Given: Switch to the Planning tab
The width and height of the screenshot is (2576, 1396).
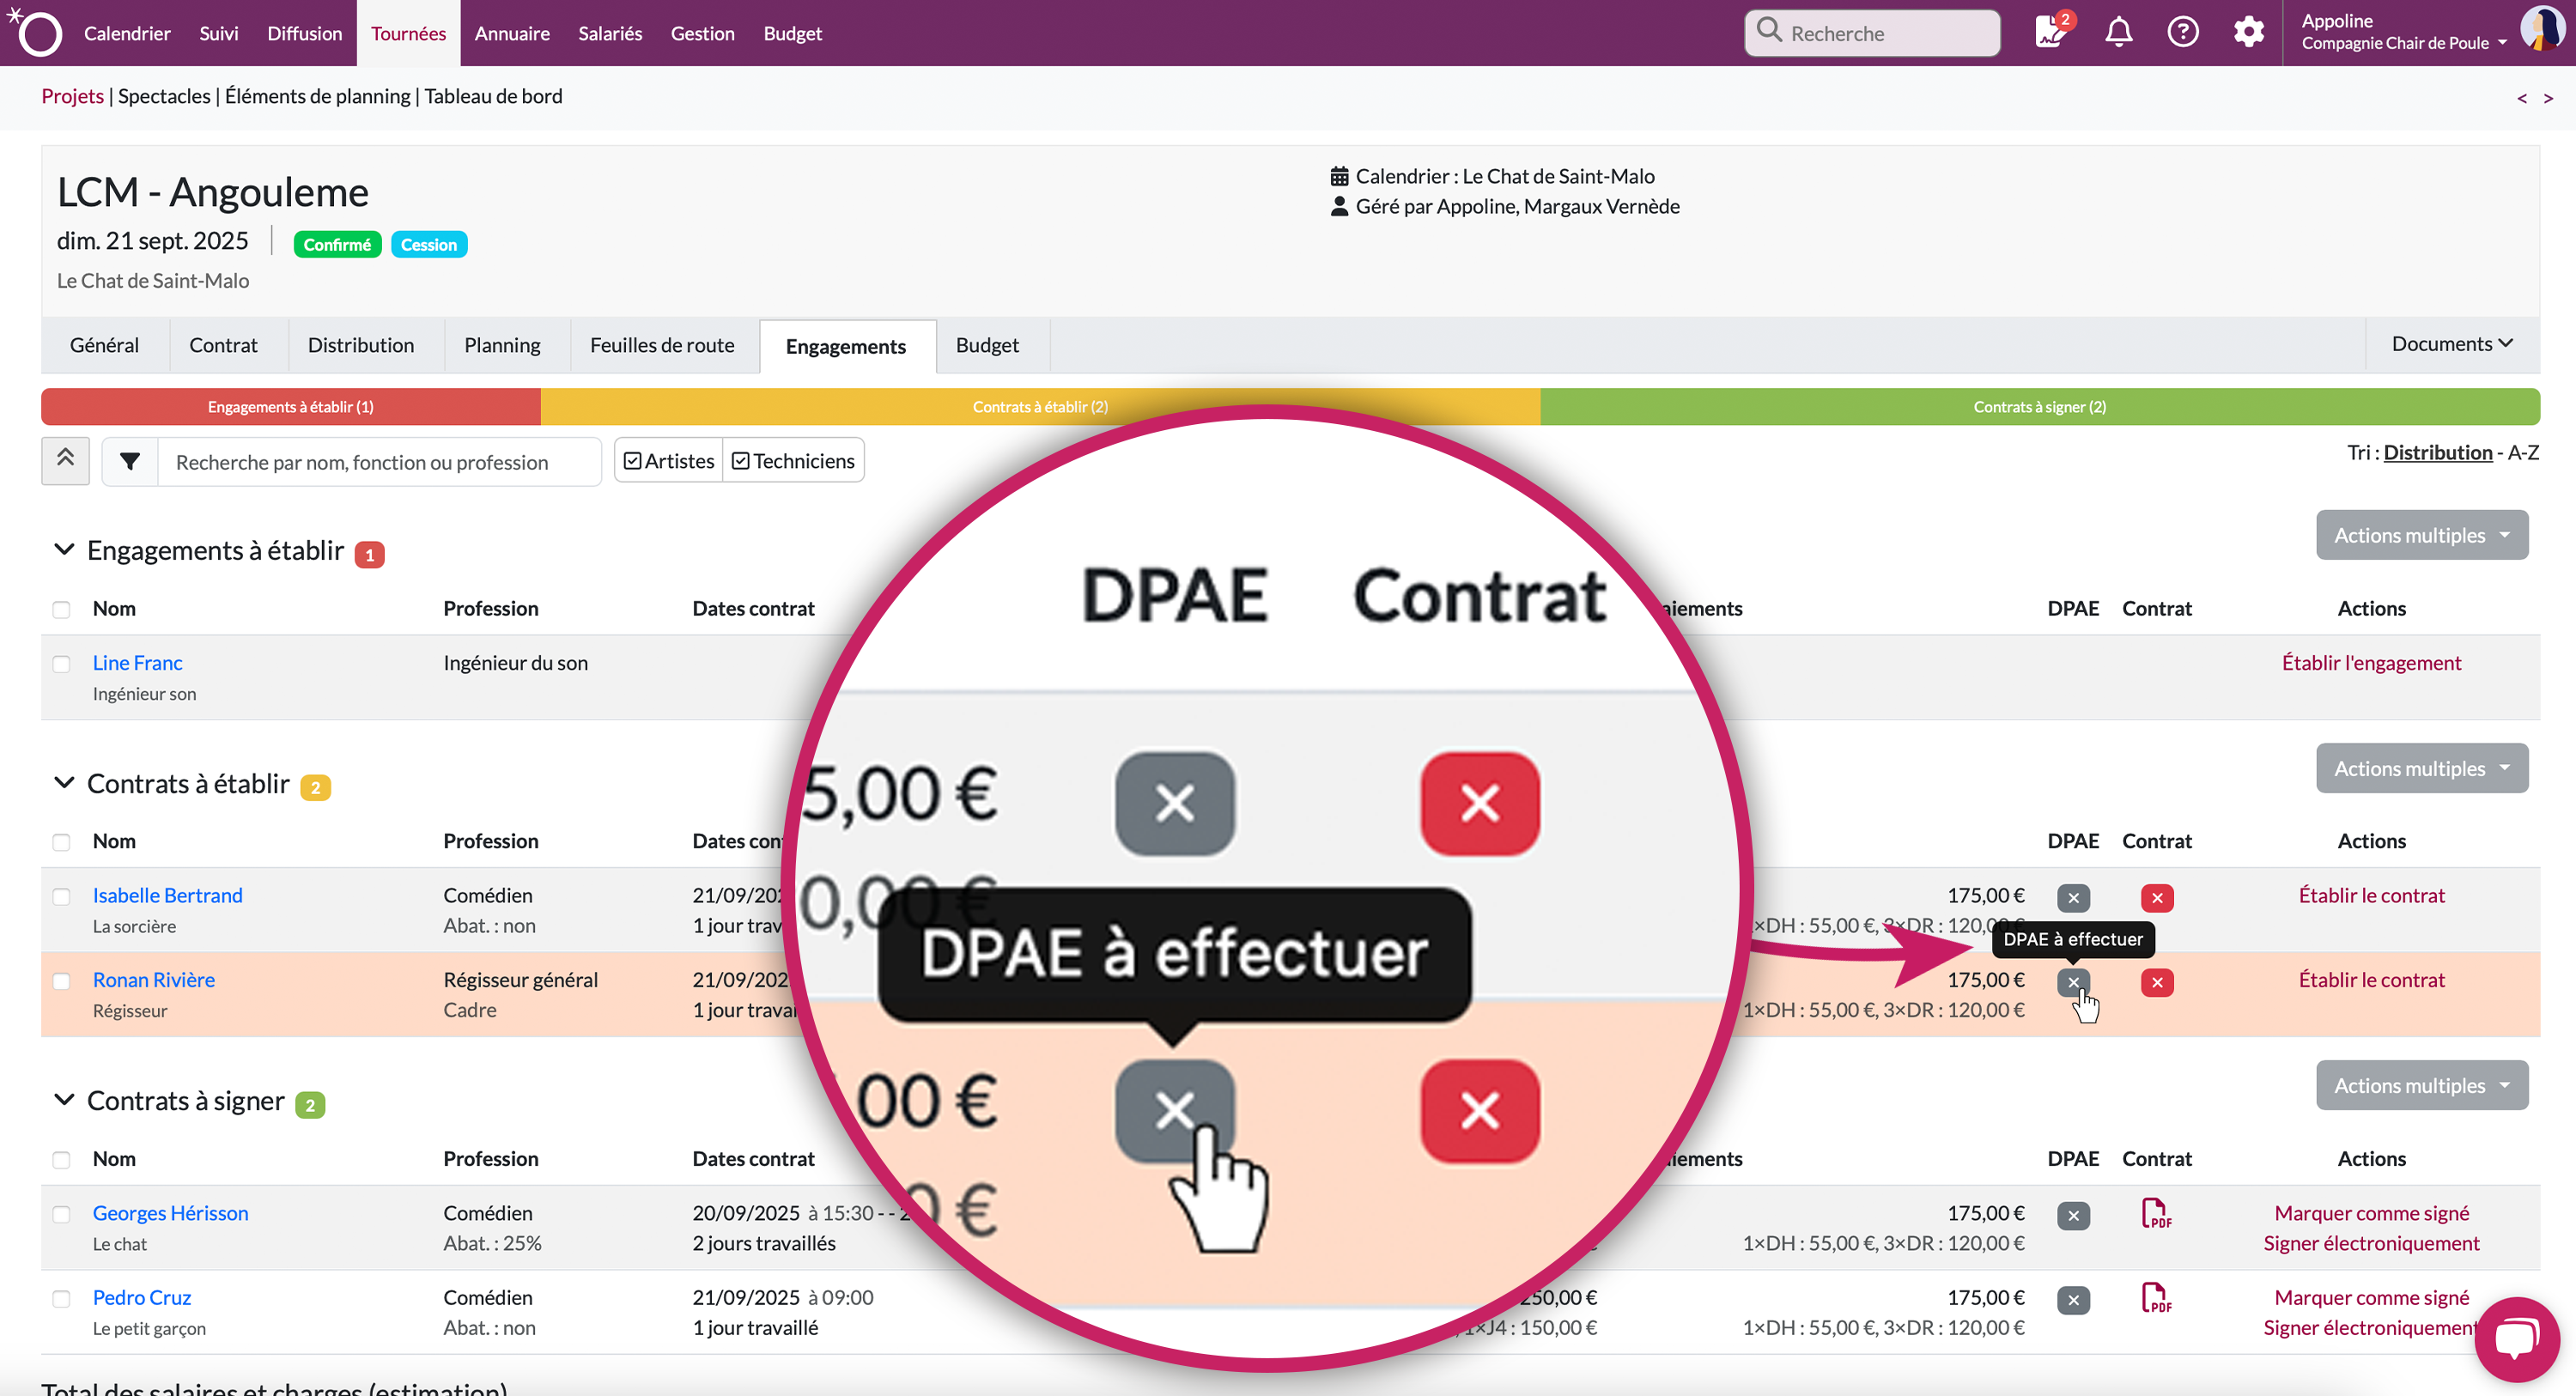Looking at the screenshot, I should click(502, 345).
